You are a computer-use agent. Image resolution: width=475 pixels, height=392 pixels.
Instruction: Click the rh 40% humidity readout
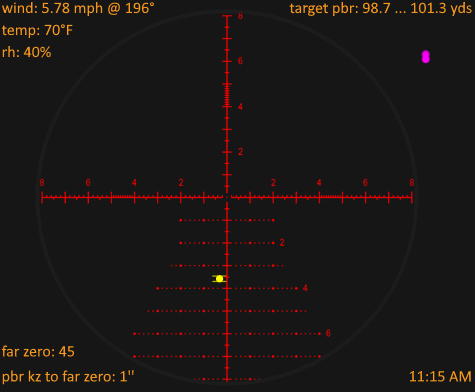[27, 53]
